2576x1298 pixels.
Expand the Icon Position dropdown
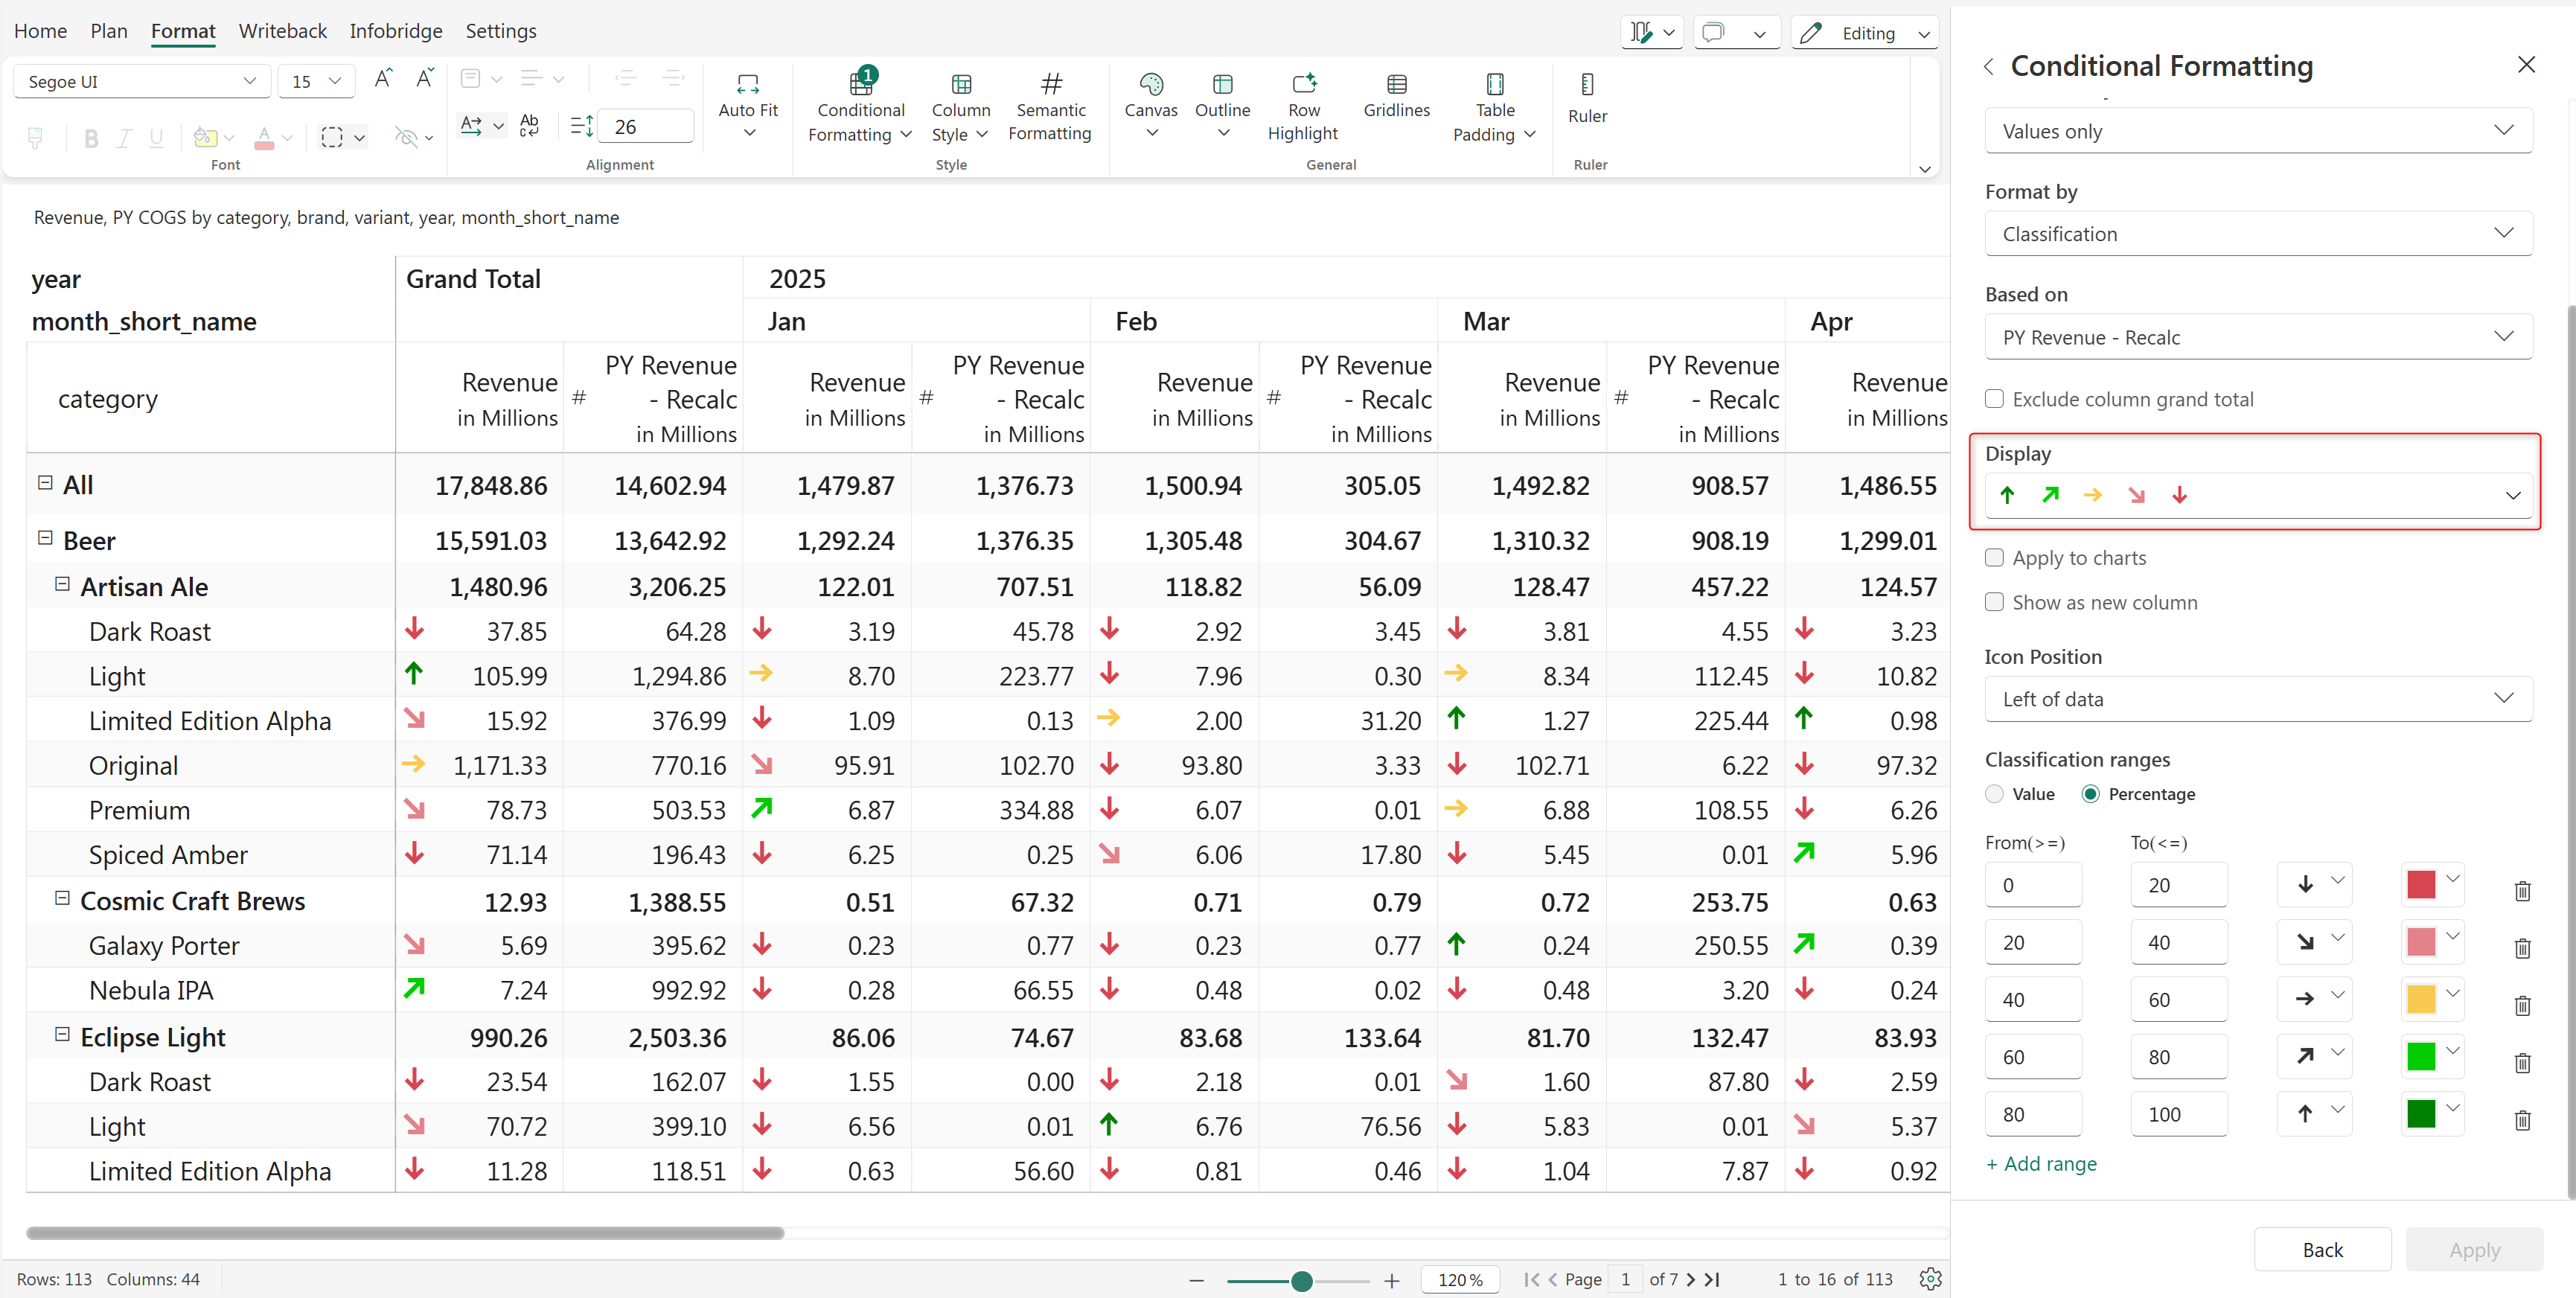2257,699
